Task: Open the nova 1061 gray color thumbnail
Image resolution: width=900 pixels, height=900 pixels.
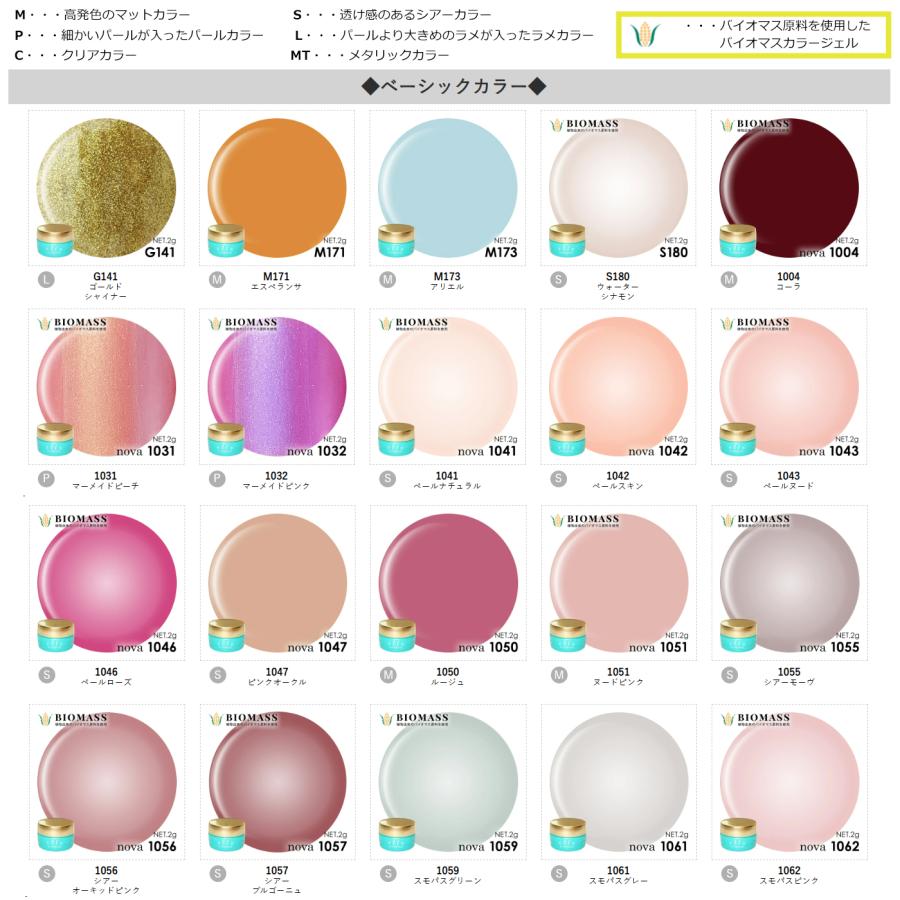Action: 619,782
